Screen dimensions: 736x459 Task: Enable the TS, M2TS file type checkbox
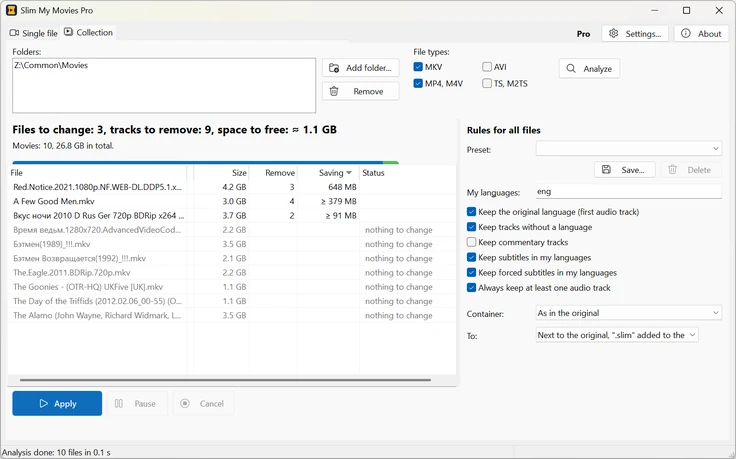point(487,83)
